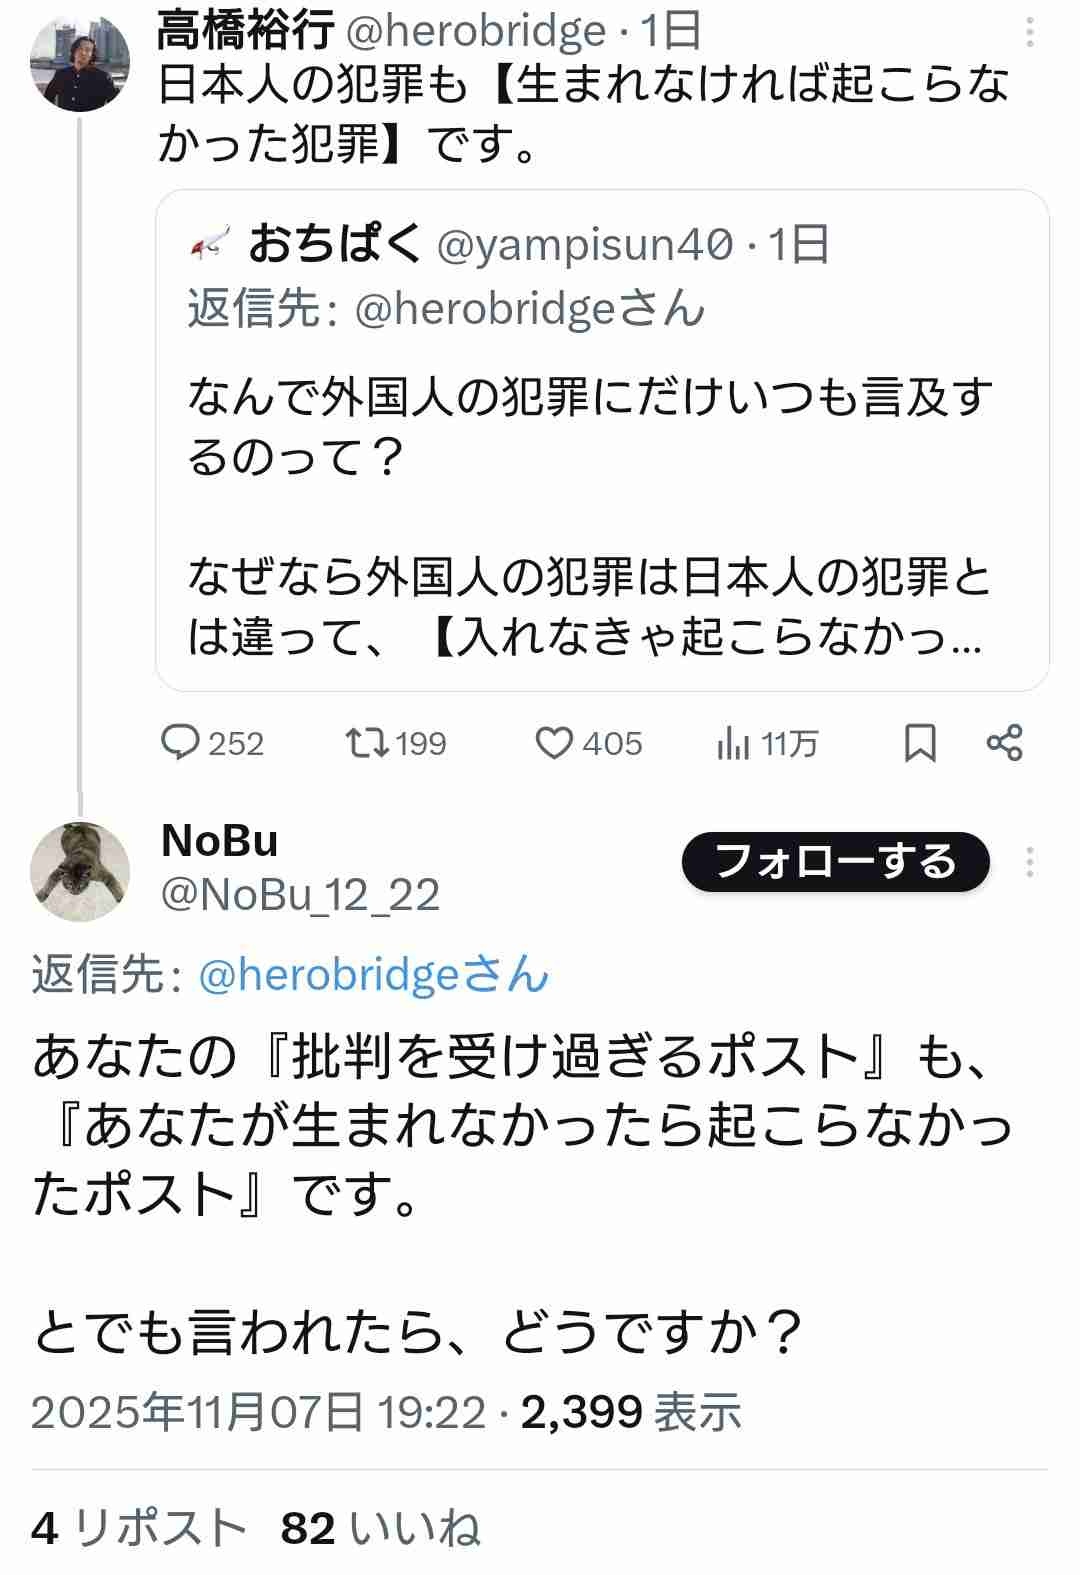The image size is (1080, 1575).
Task: Click the 2025年11月07日 19:22 timestamp
Action: (x=258, y=1412)
